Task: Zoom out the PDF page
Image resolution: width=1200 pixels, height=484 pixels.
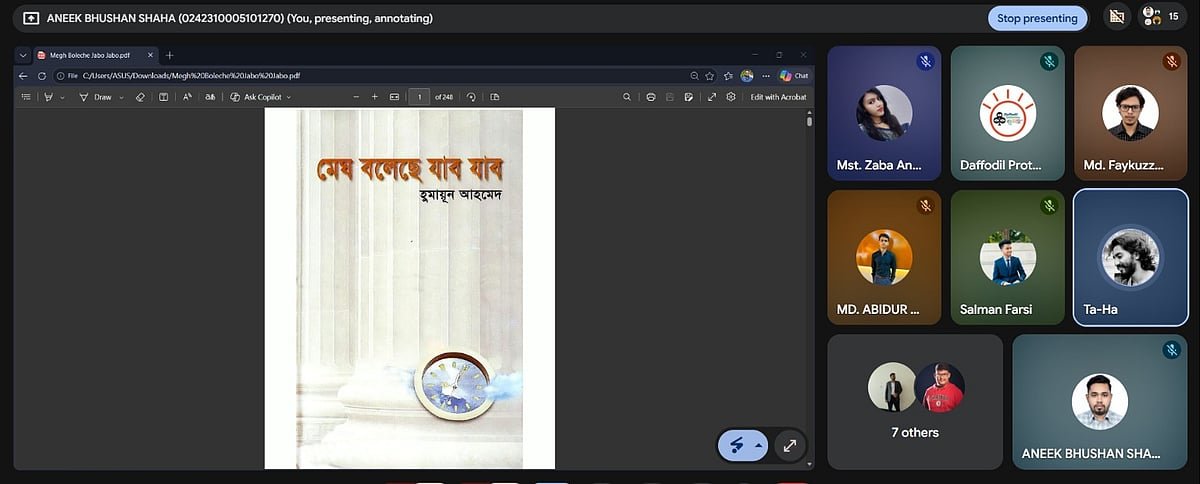Action: click(356, 97)
